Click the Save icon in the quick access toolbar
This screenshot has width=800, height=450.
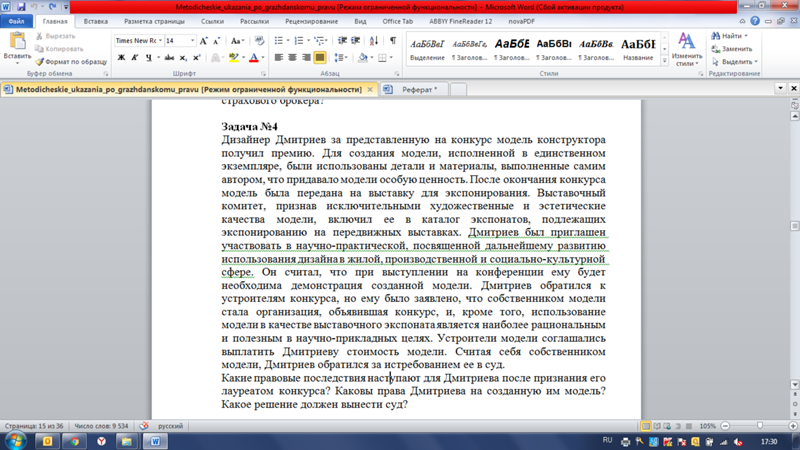pos(20,7)
